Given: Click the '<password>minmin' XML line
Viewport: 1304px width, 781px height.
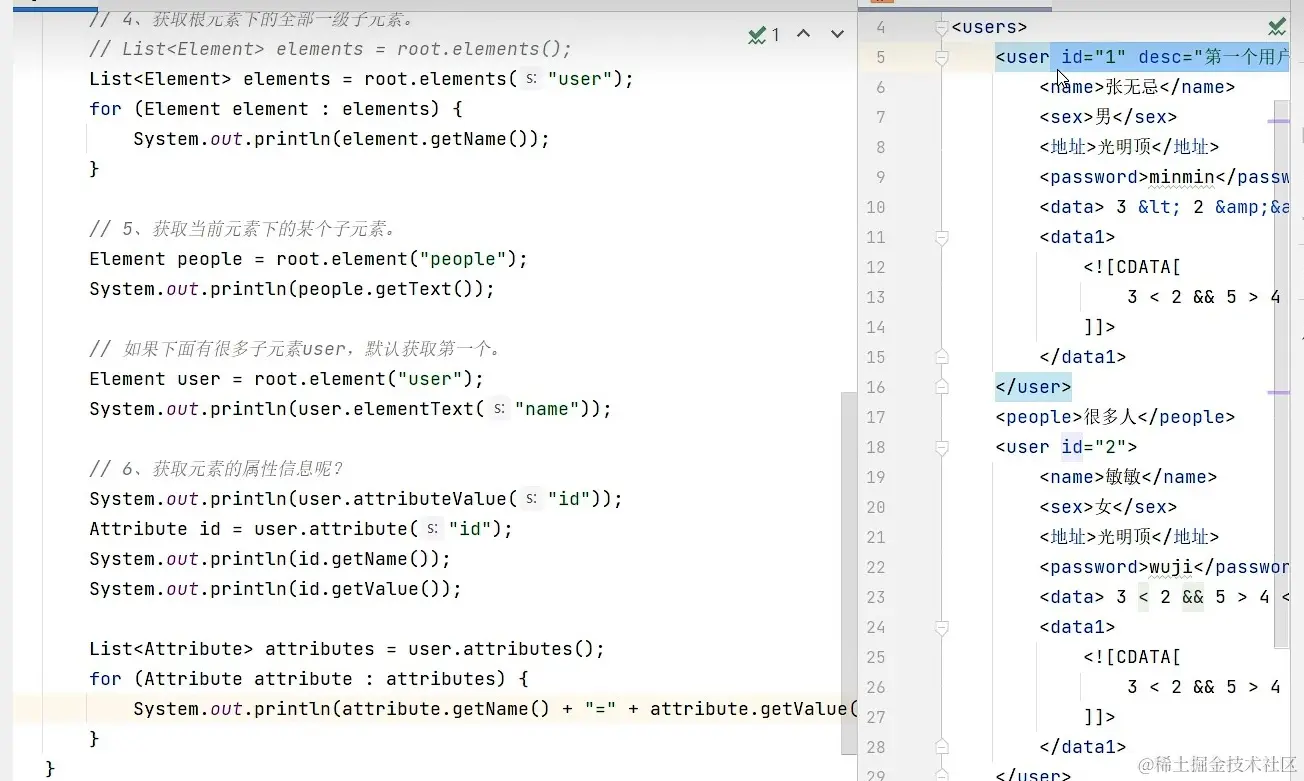Looking at the screenshot, I should pyautogui.click(x=1164, y=177).
